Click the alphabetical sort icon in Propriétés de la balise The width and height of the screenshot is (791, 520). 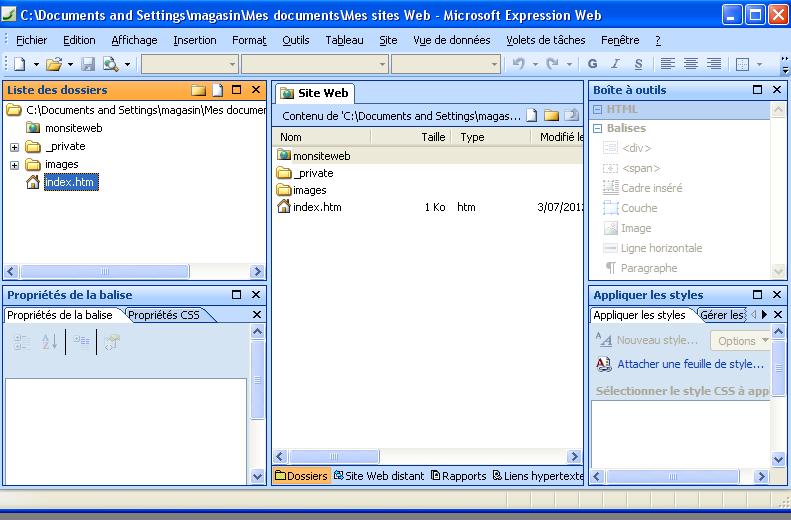pos(49,342)
